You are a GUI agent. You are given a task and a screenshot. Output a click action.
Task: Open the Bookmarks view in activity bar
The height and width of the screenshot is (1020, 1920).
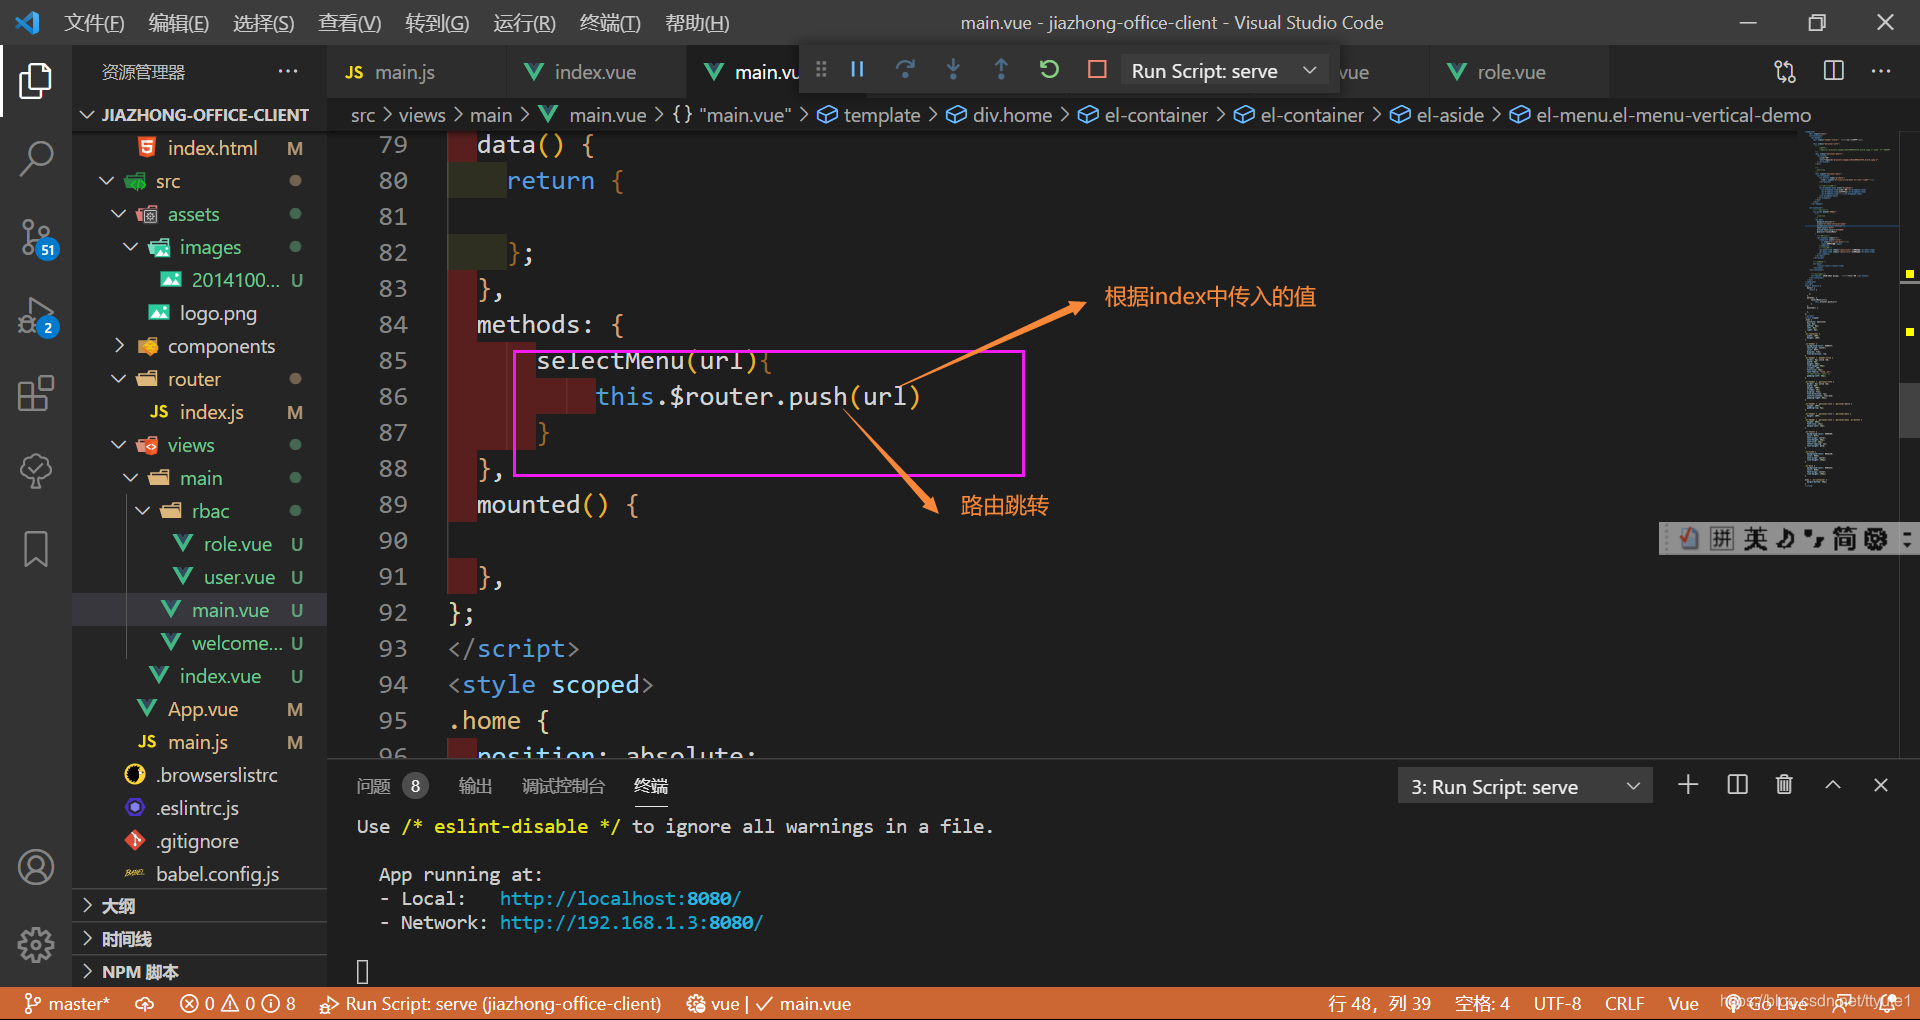(x=36, y=549)
